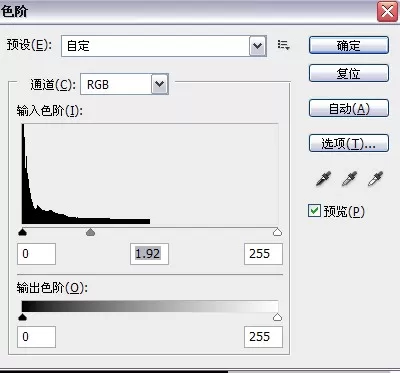
Task: Select the white point eyedropper
Action: tap(375, 179)
